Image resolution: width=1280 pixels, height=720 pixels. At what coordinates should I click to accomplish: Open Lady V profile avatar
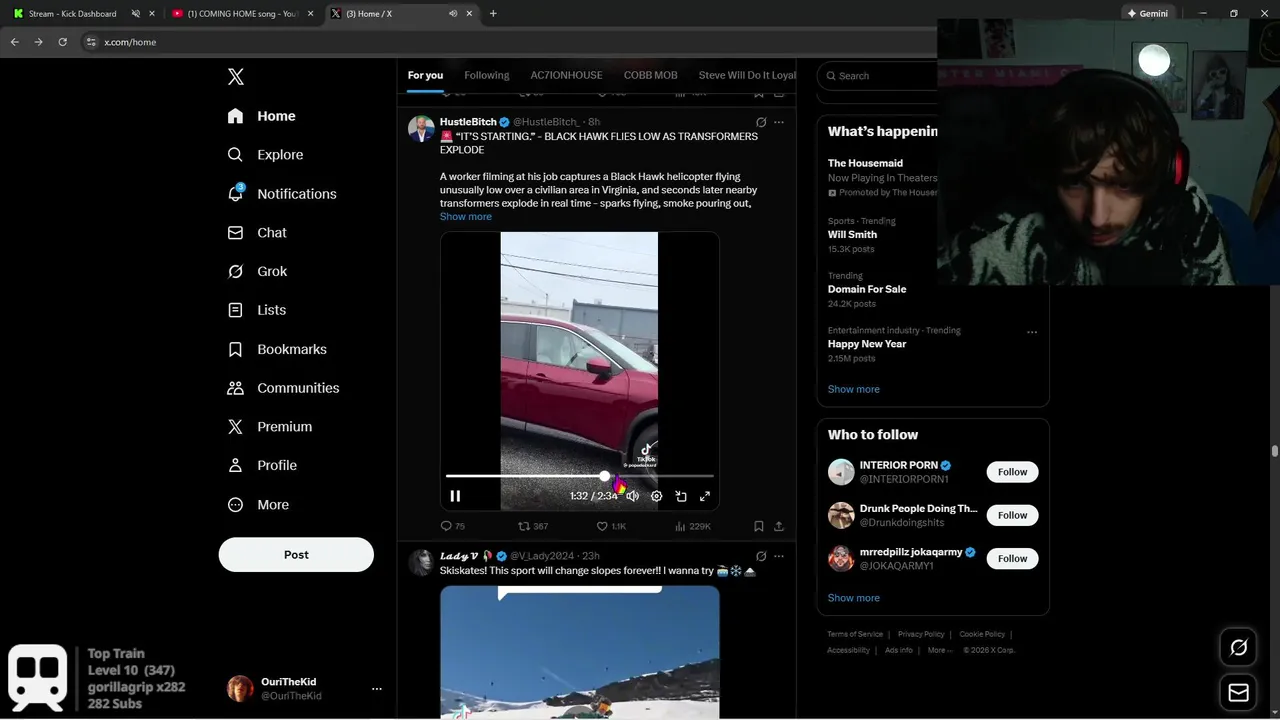(x=421, y=562)
